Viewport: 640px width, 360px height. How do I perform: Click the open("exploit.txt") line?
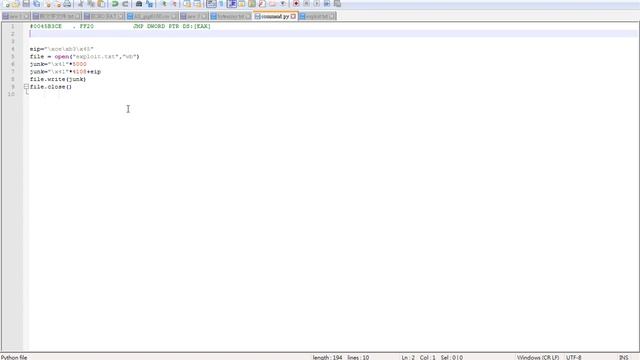pos(84,56)
